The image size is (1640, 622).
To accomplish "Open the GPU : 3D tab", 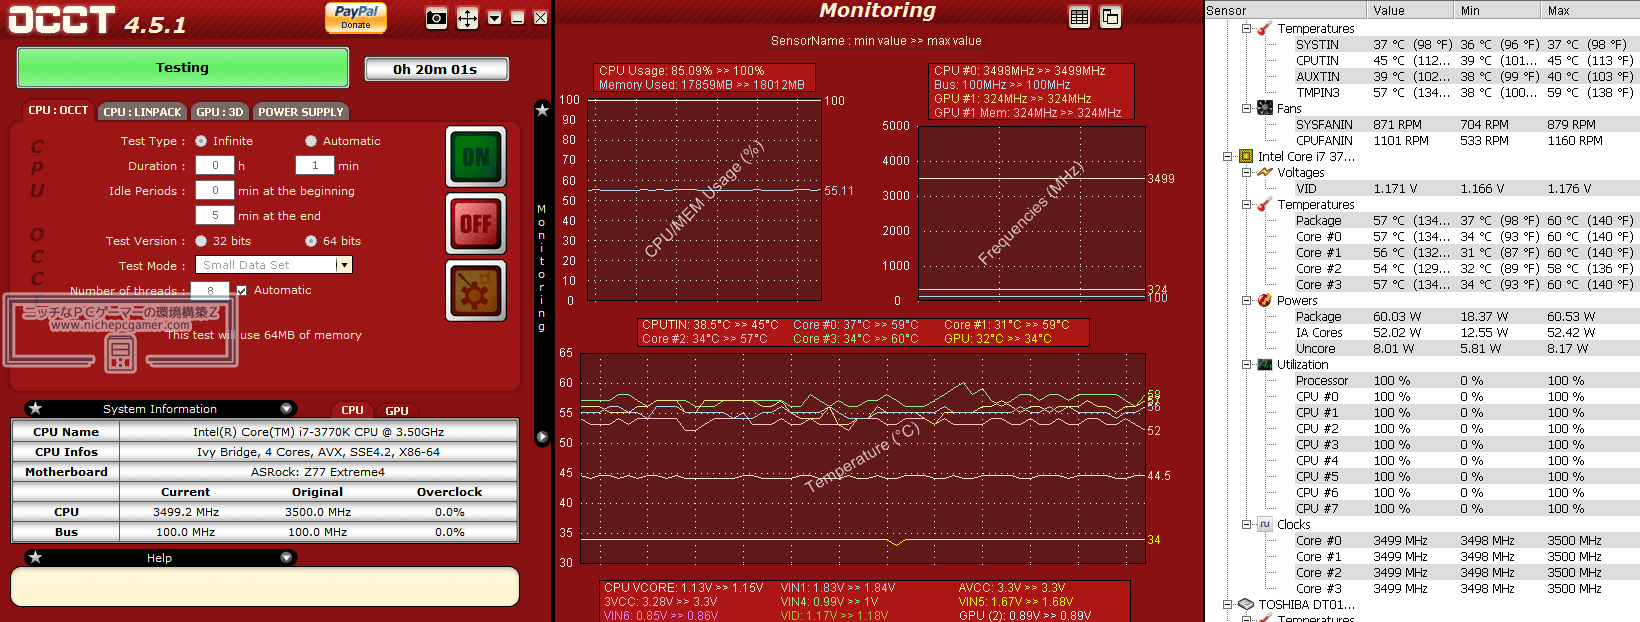I will [220, 112].
